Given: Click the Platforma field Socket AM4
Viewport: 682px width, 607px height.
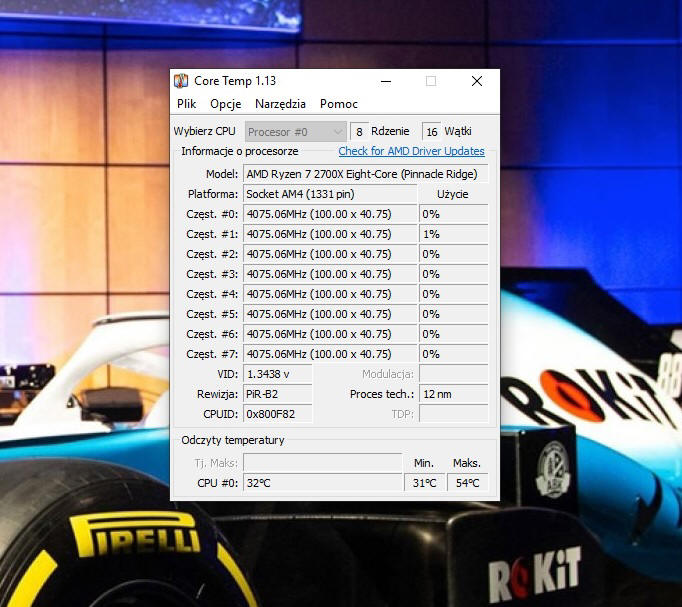Looking at the screenshot, I should click(x=330, y=194).
